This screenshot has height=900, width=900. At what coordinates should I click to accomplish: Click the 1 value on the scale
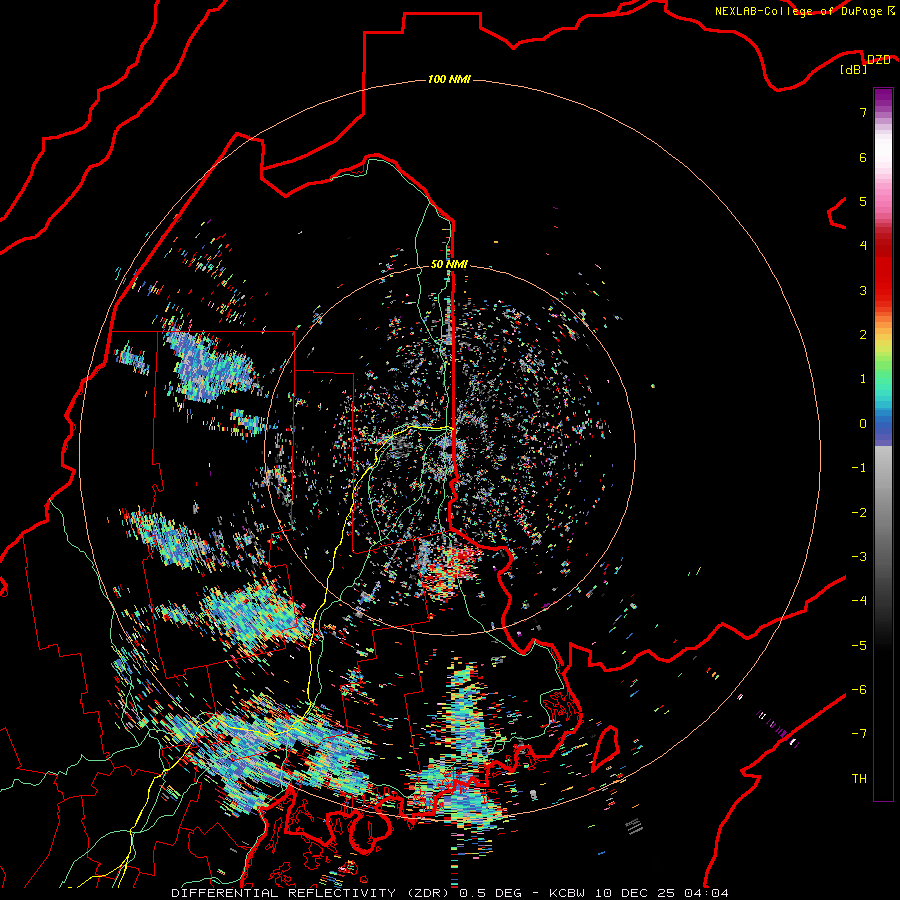pyautogui.click(x=863, y=379)
